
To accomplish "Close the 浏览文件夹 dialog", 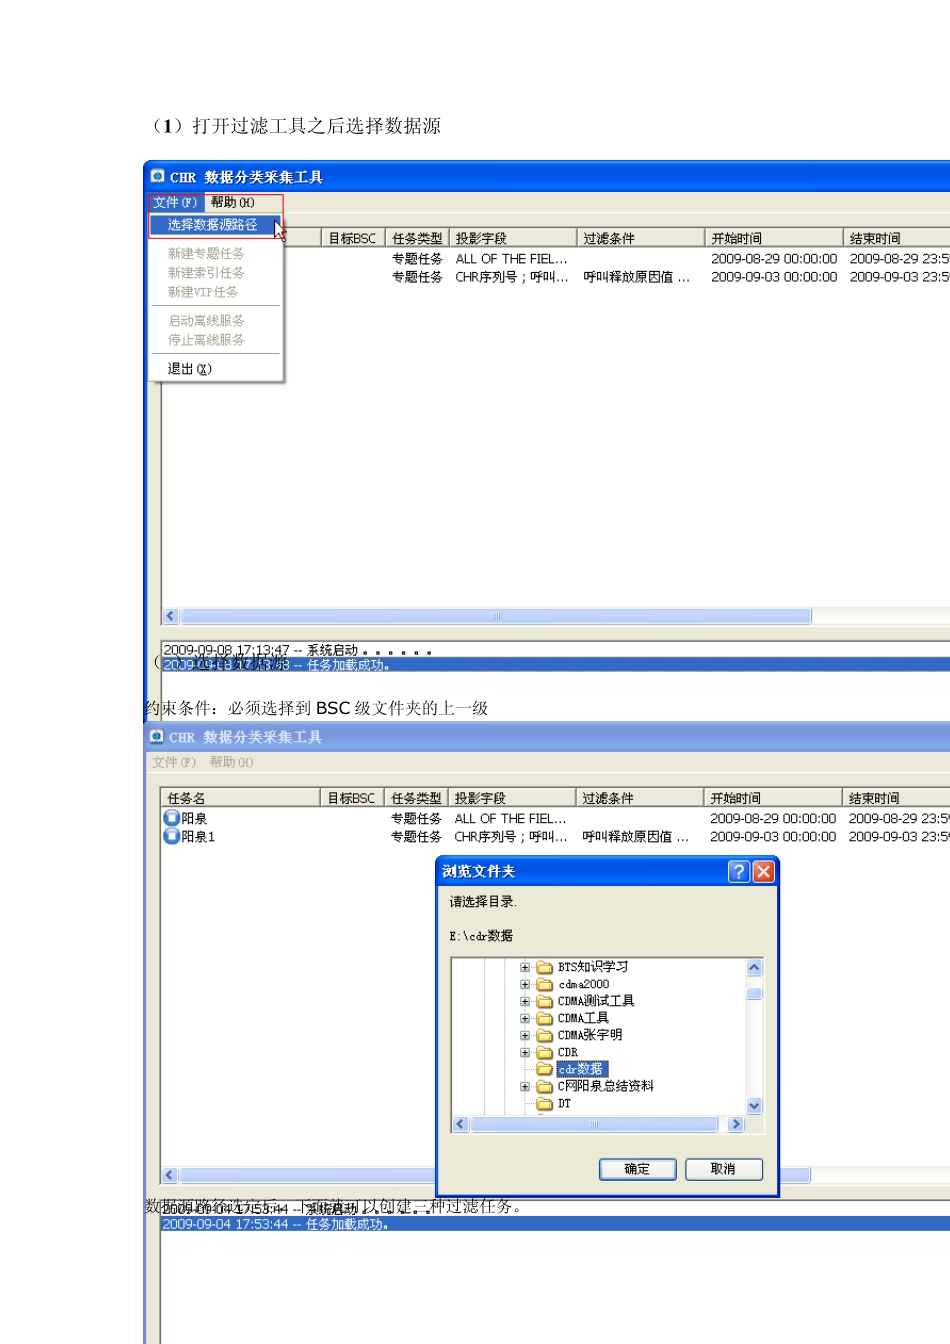I will click(x=763, y=871).
